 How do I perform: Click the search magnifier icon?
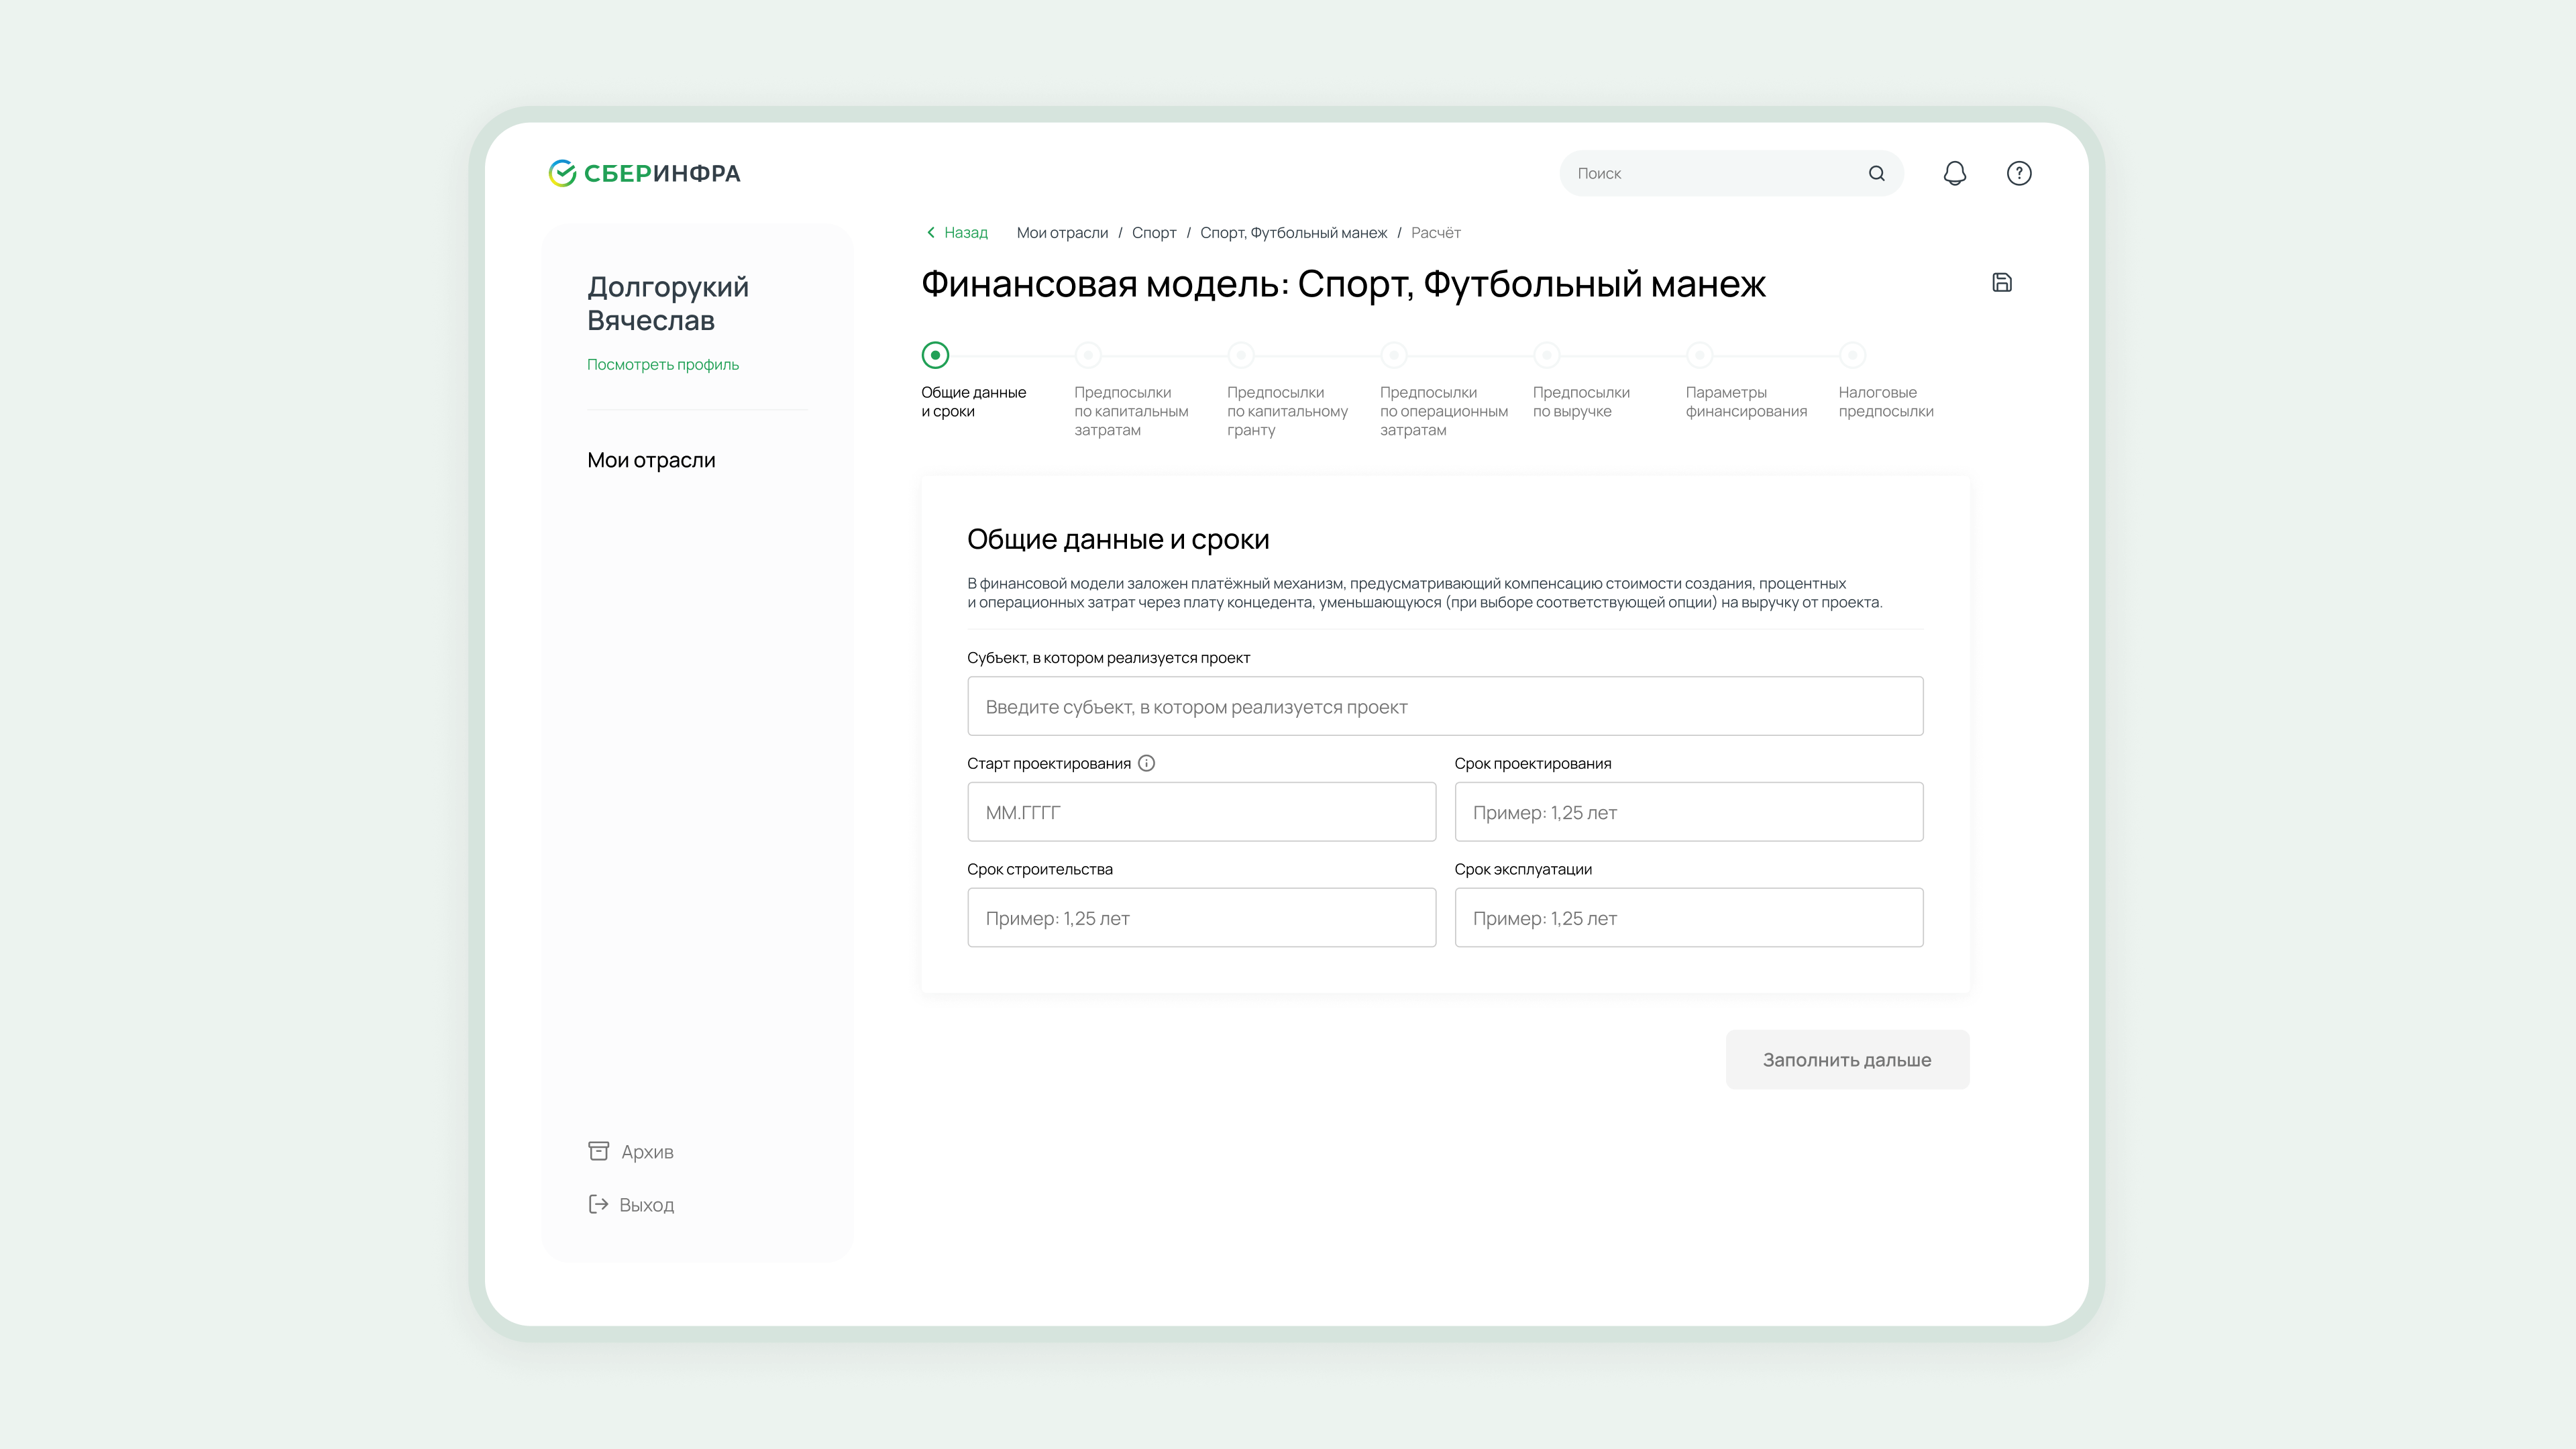pos(1876,173)
